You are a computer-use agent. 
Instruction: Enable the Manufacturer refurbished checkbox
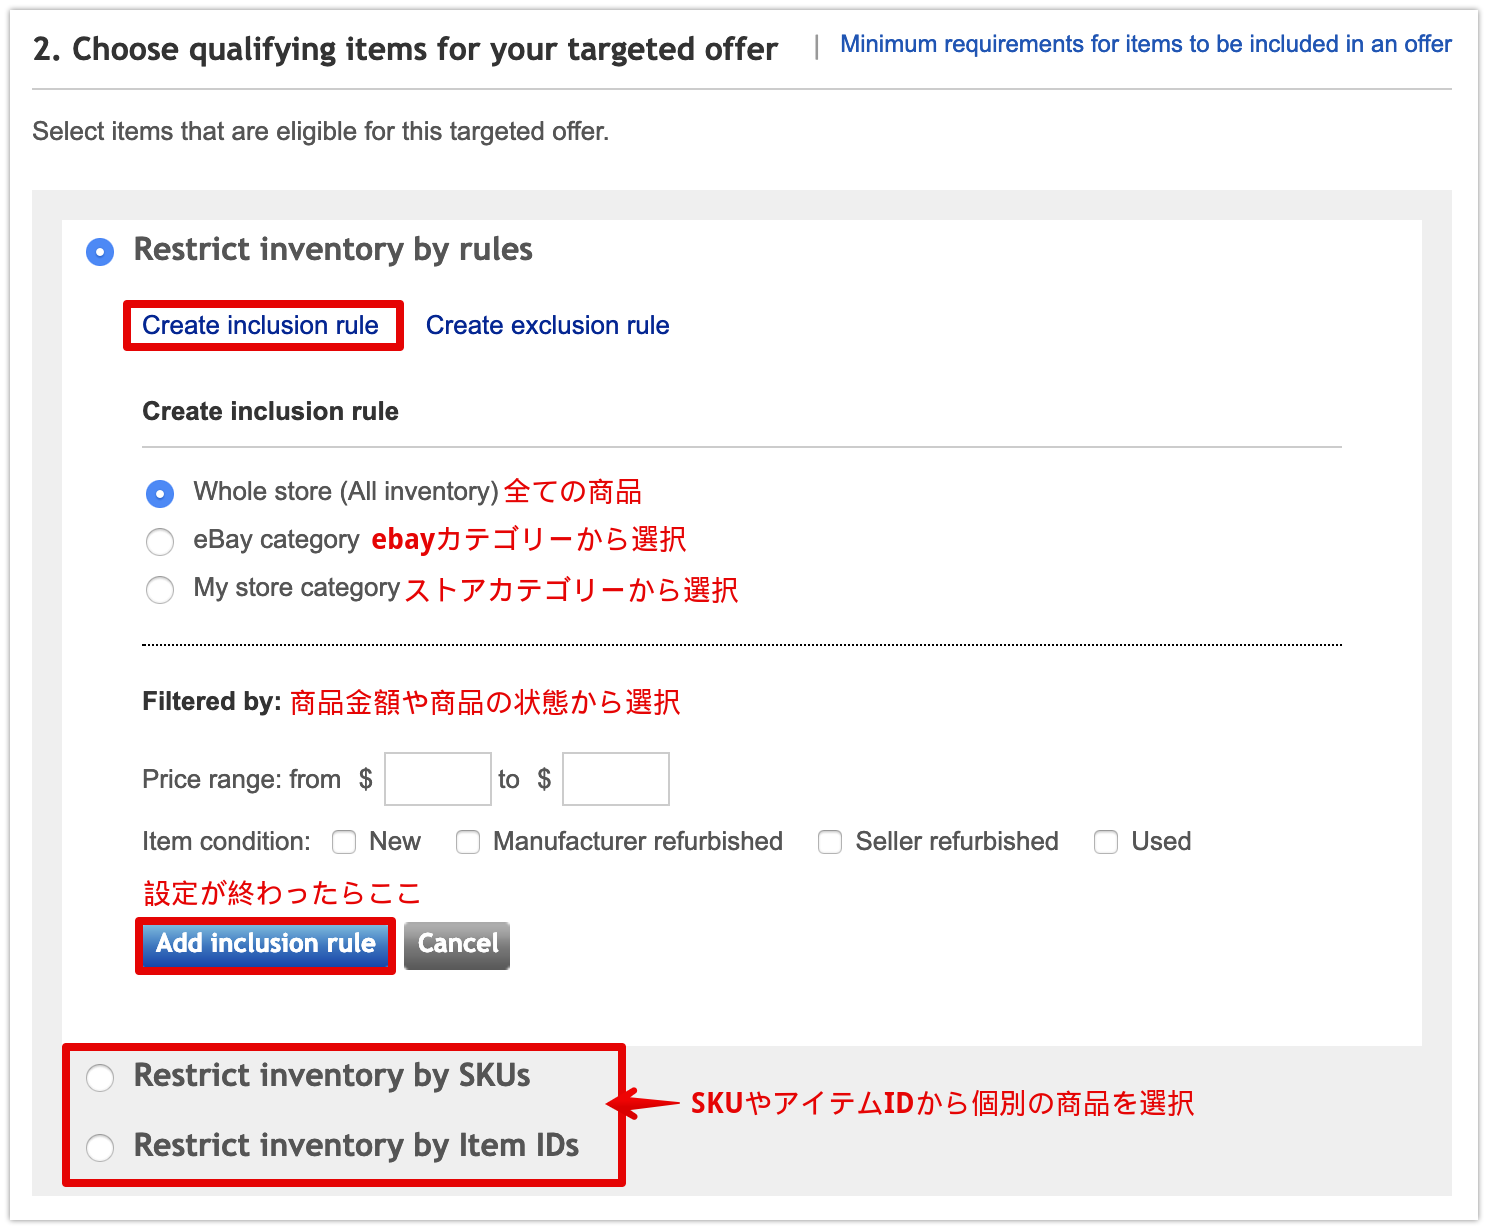[468, 842]
